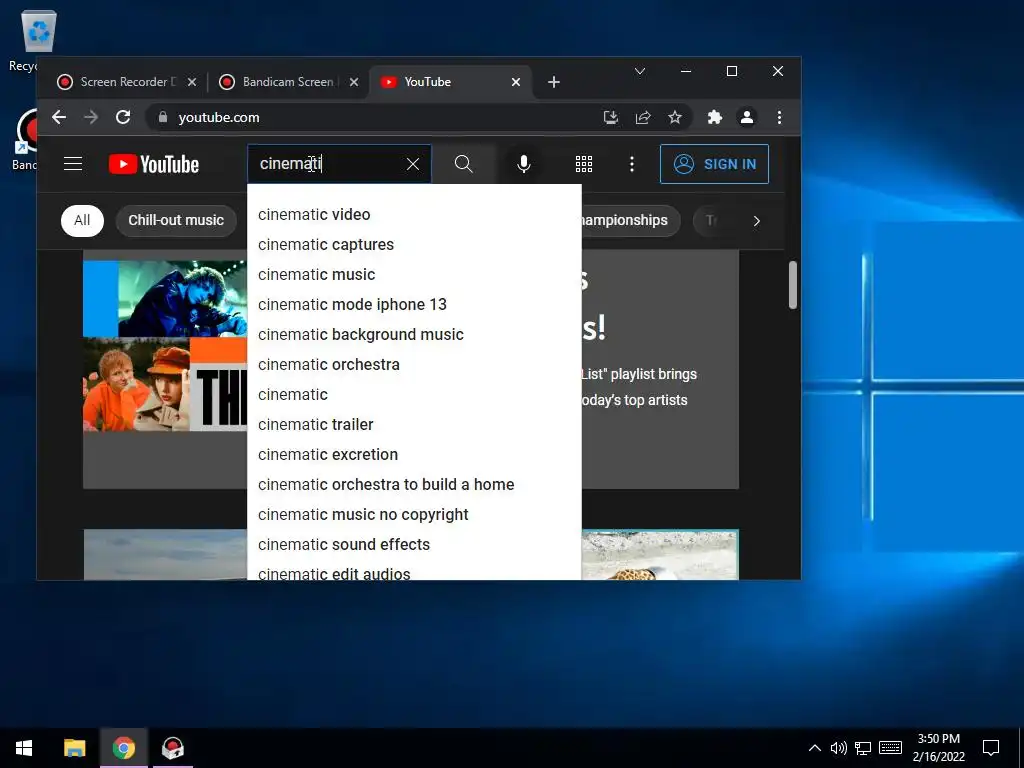Image resolution: width=1024 pixels, height=768 pixels.
Task: Choose suggestion cinematic video
Action: coord(414,215)
